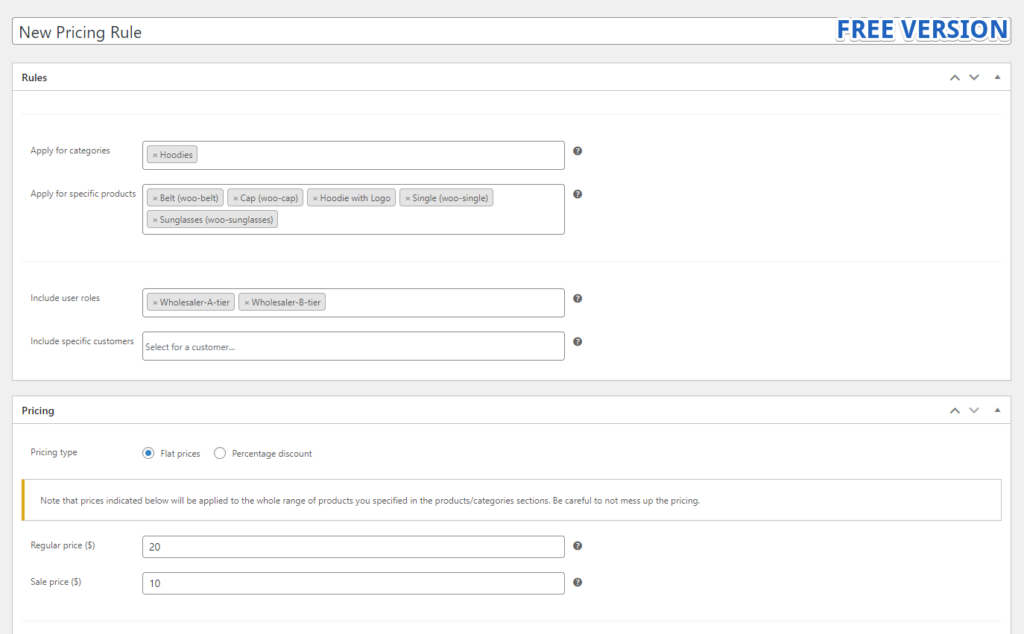The image size is (1024, 634).
Task: Open the FREE VERSION link
Action: [921, 29]
